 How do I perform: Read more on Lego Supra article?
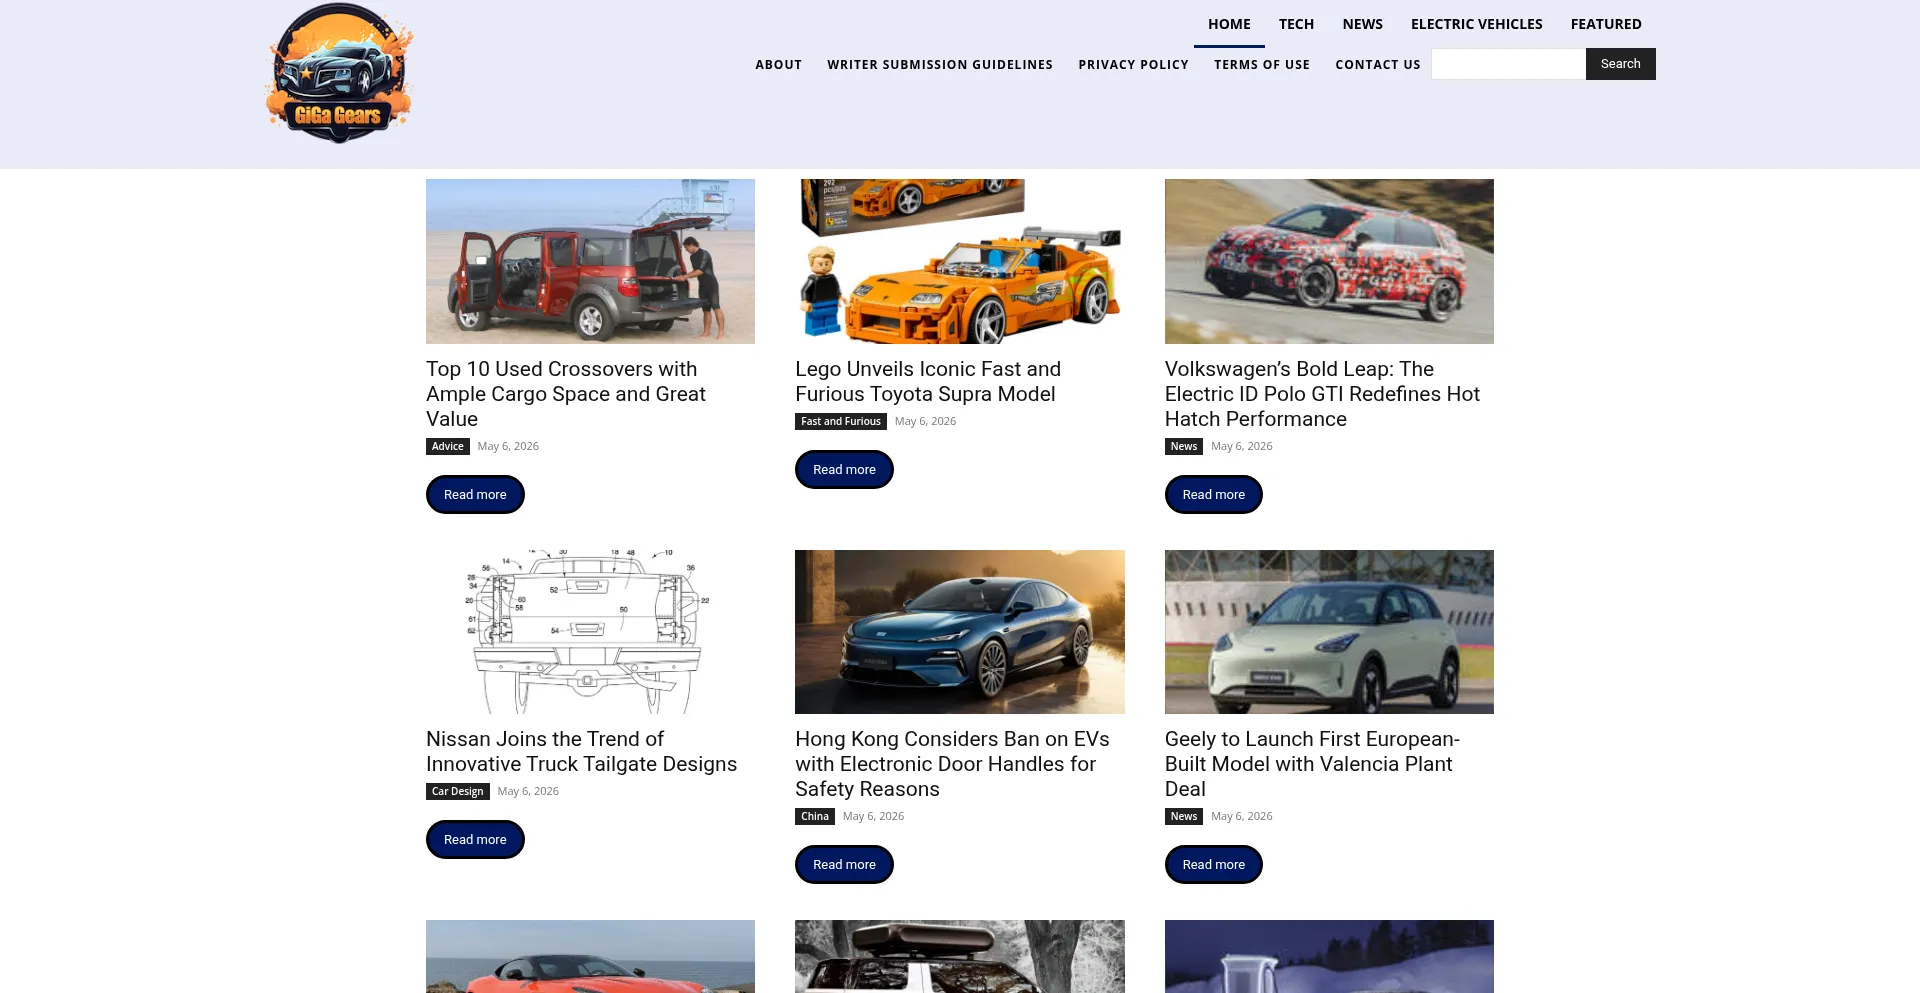(x=844, y=470)
